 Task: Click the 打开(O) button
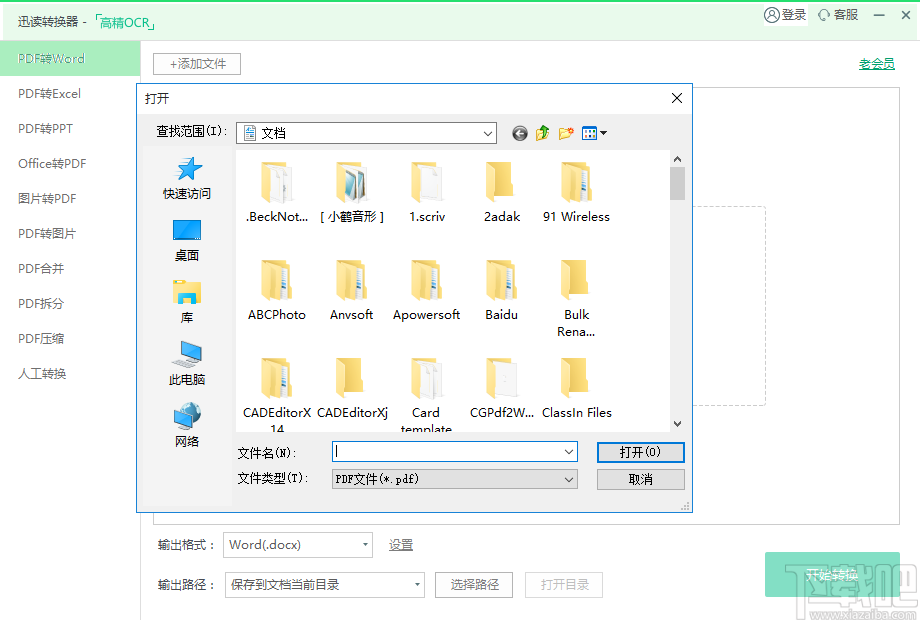click(640, 452)
